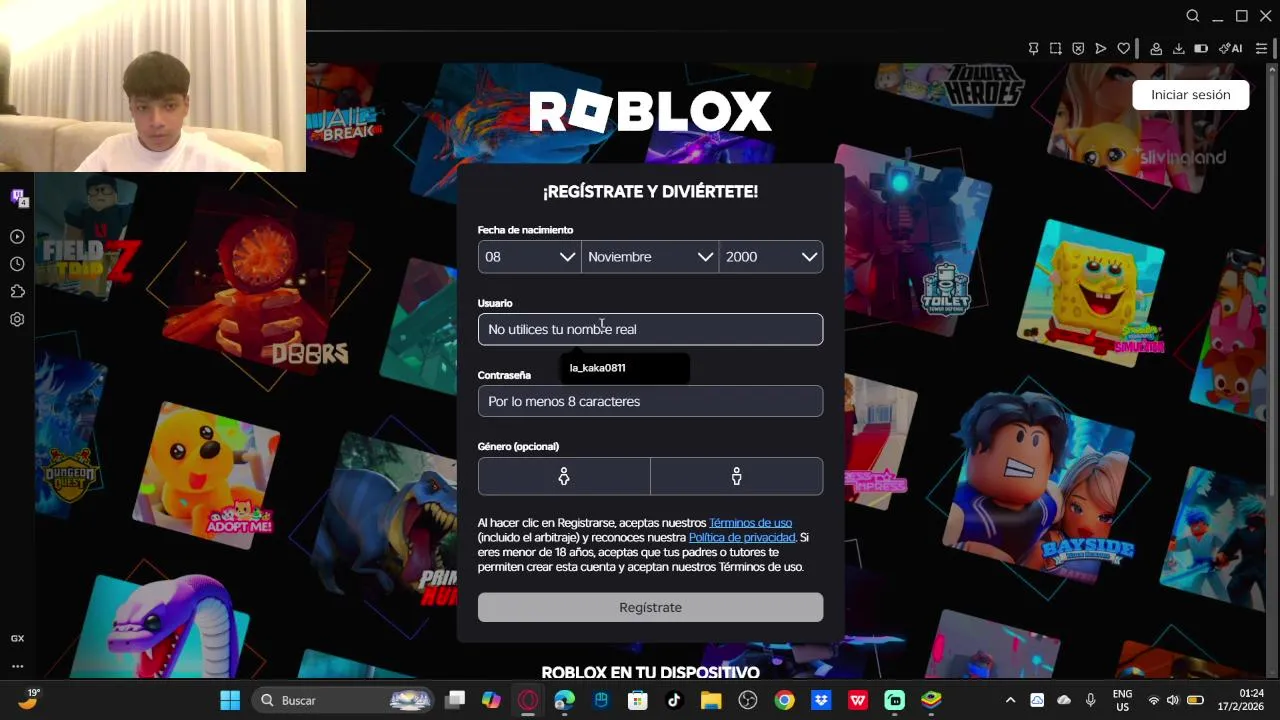Open the player icon in sidebar
This screenshot has height=720, width=1280.
pyautogui.click(x=17, y=237)
